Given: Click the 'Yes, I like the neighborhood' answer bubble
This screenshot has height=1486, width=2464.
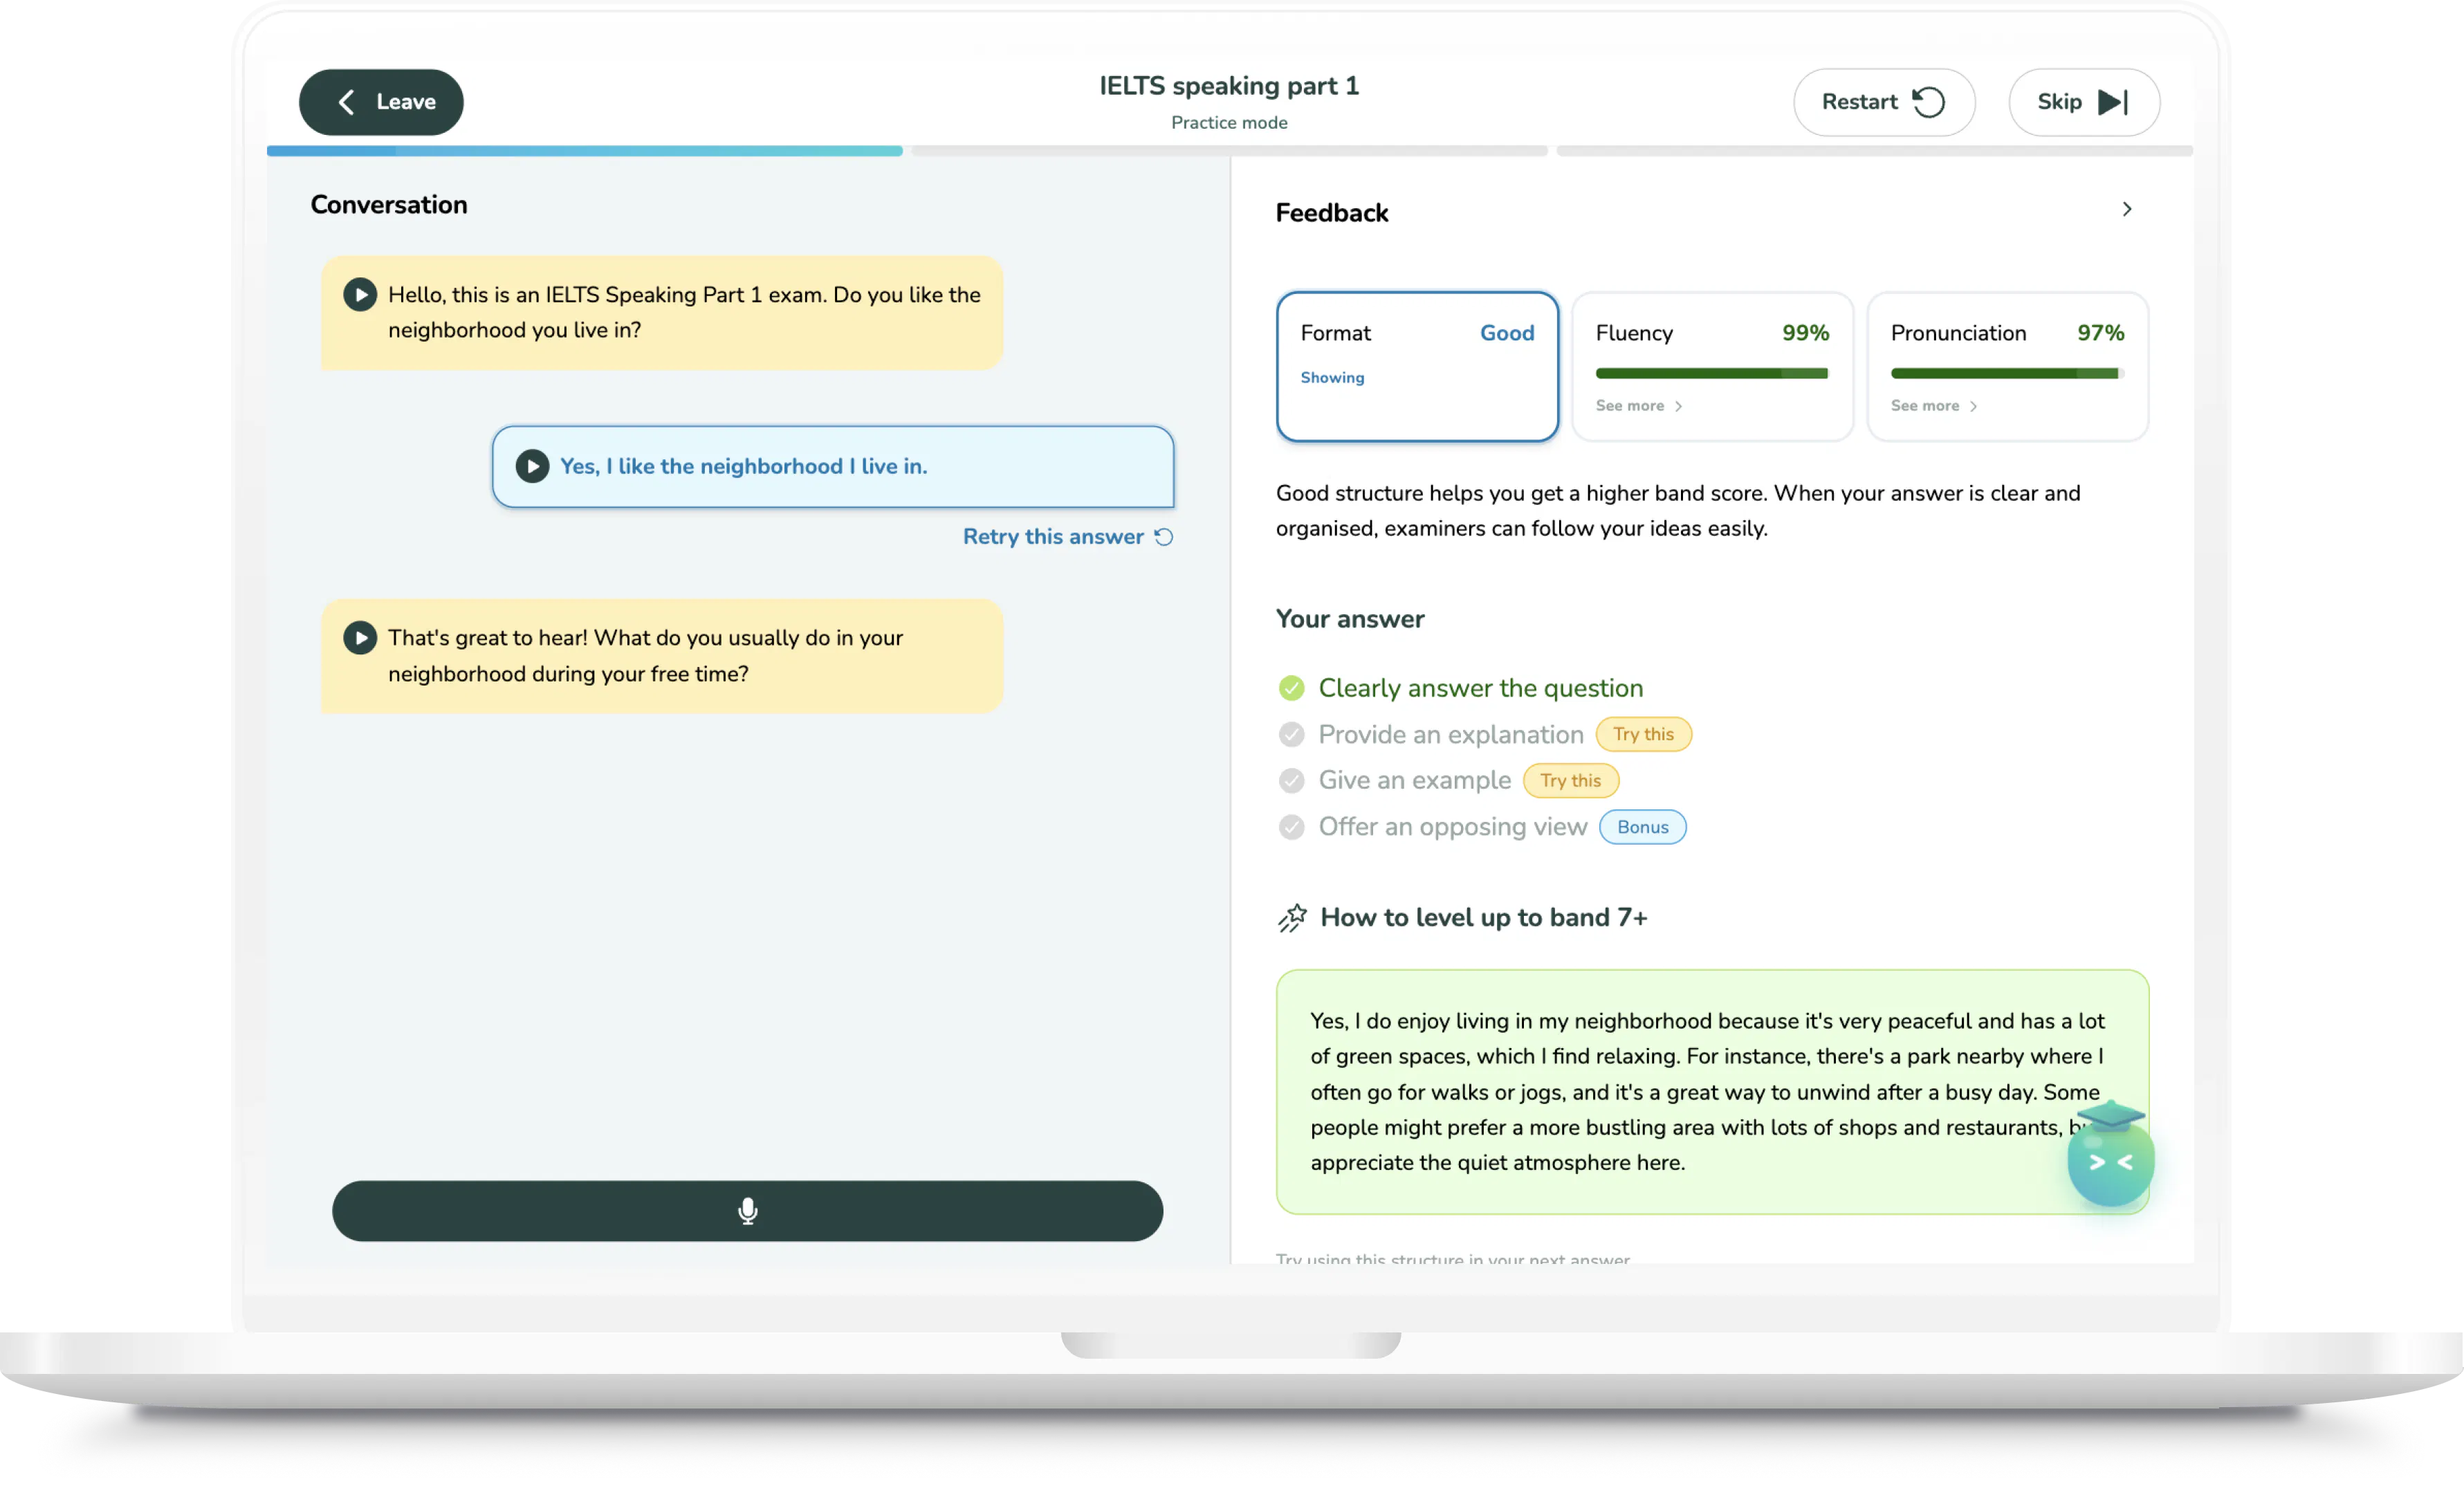Looking at the screenshot, I should (832, 467).
